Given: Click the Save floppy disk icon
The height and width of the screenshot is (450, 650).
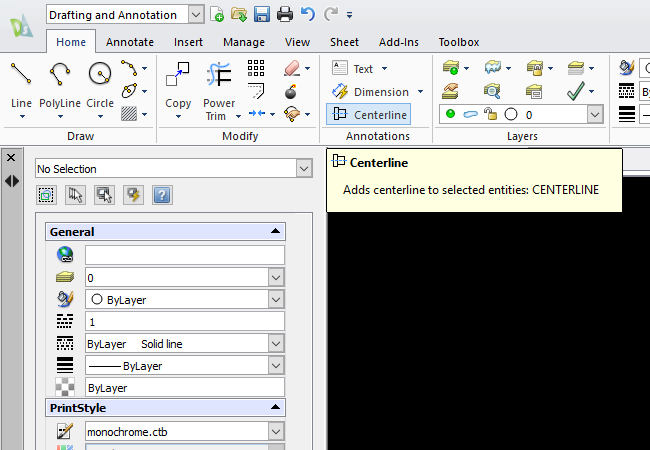Looking at the screenshot, I should click(x=262, y=14).
